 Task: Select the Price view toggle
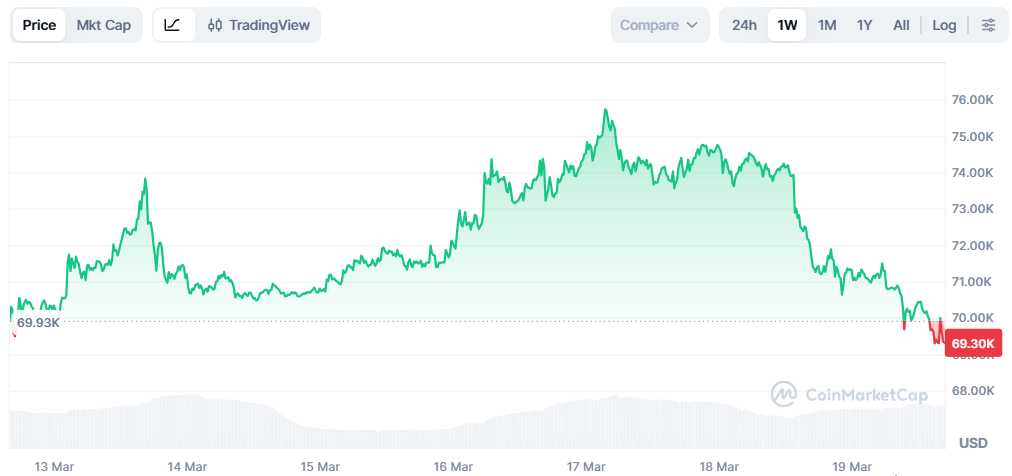39,25
